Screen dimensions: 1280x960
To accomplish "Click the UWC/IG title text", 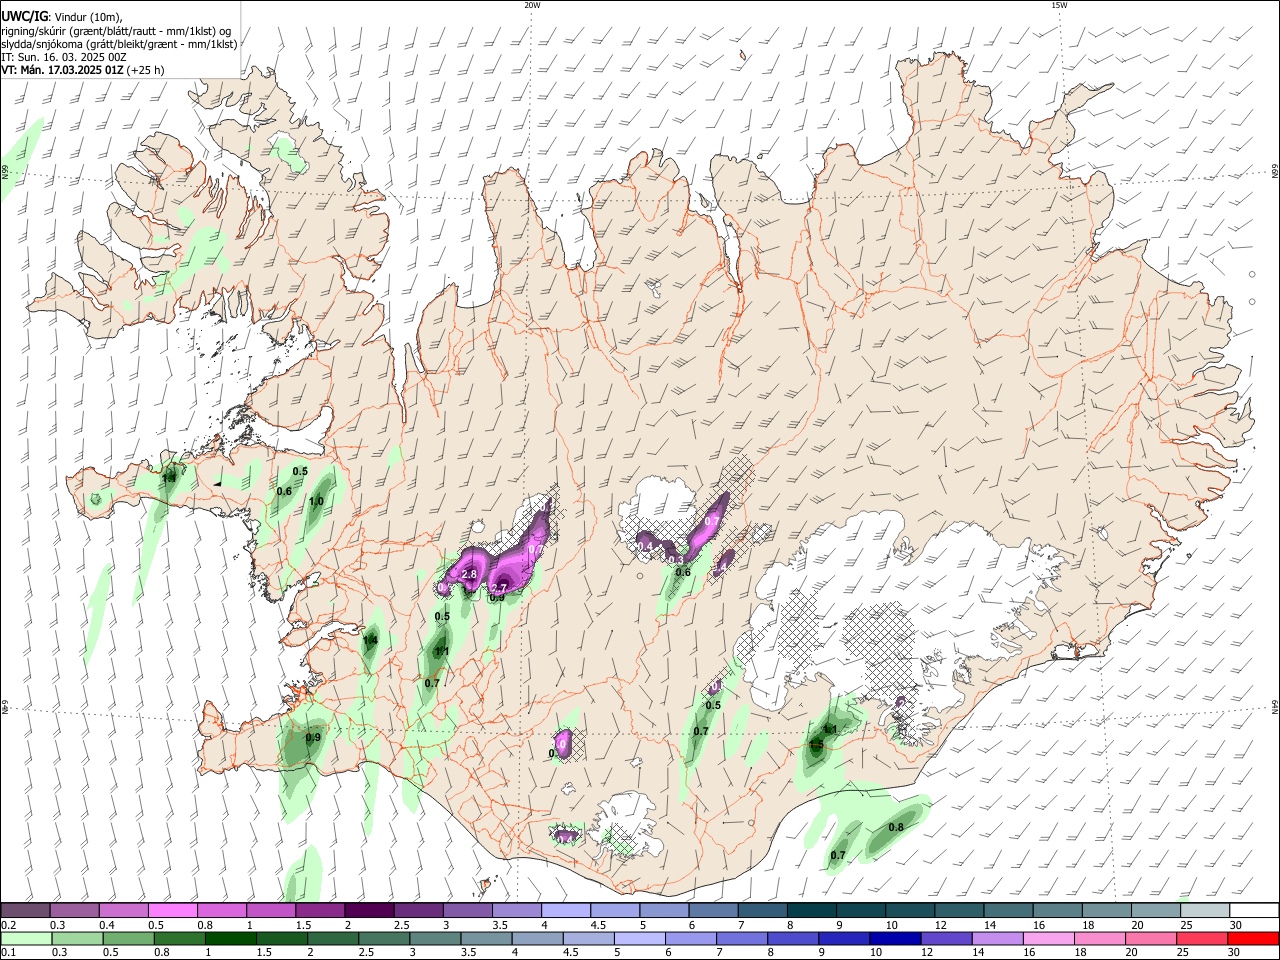I will point(23,16).
